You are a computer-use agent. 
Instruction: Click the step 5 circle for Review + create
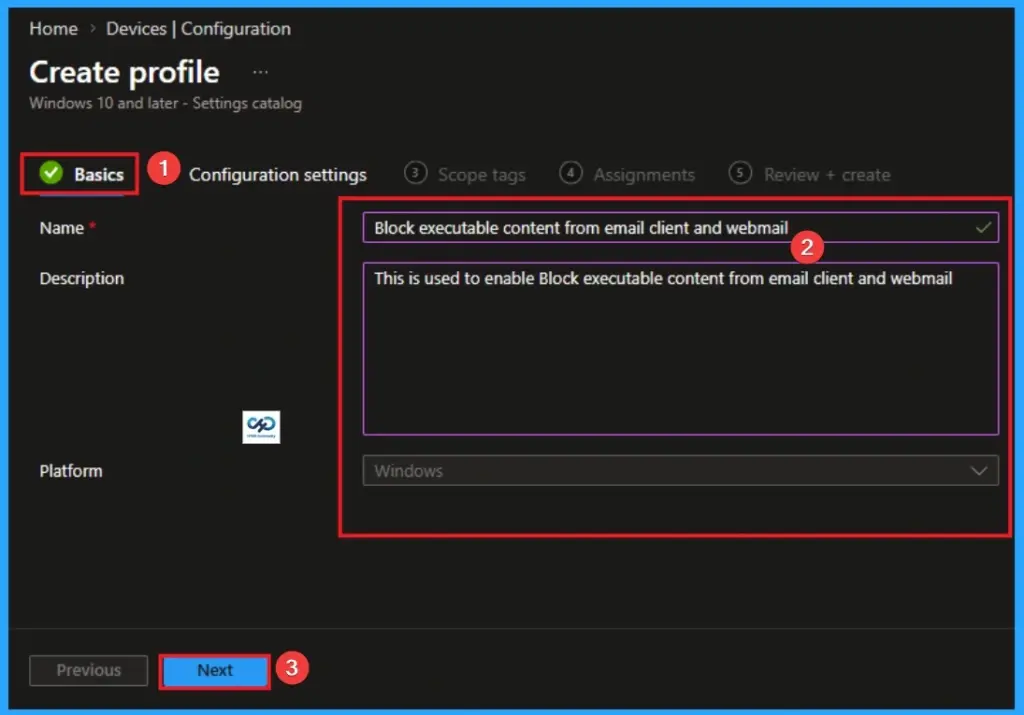tap(740, 173)
